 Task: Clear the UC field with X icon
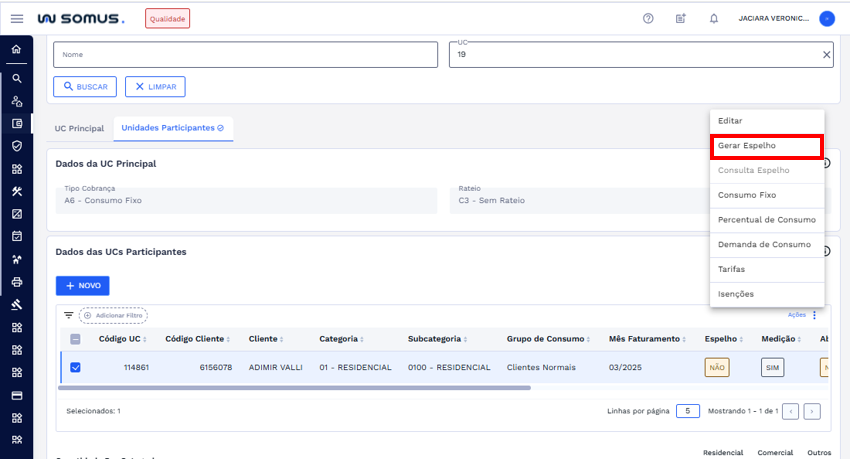[826, 55]
